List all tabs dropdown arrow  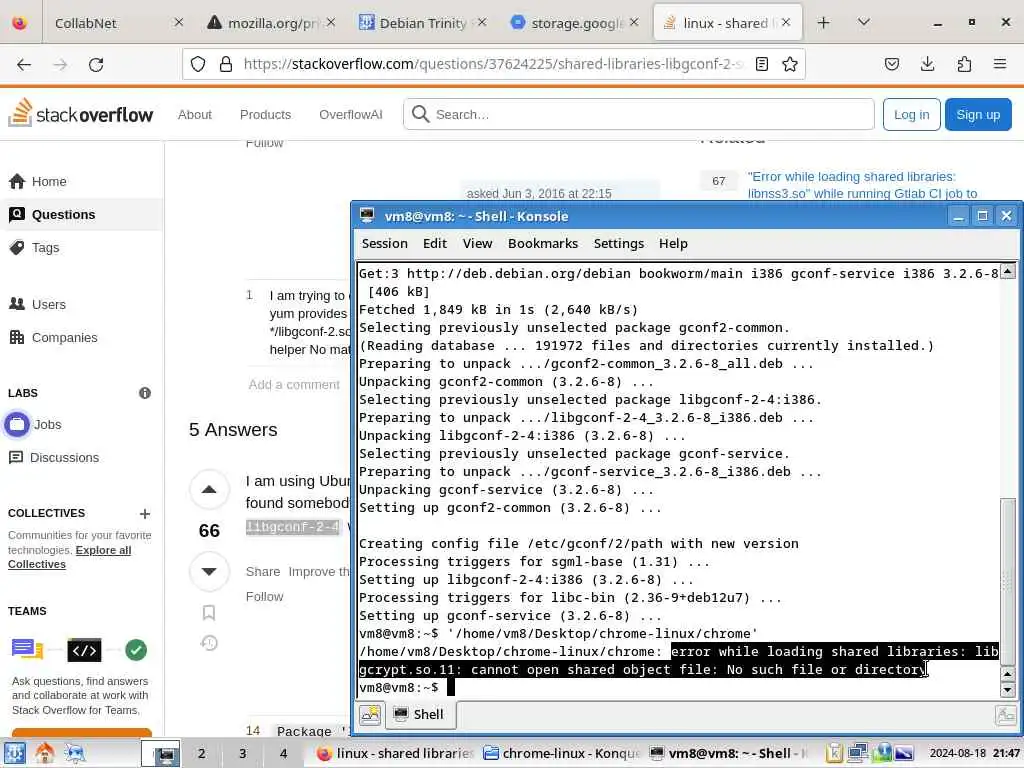[x=863, y=23]
